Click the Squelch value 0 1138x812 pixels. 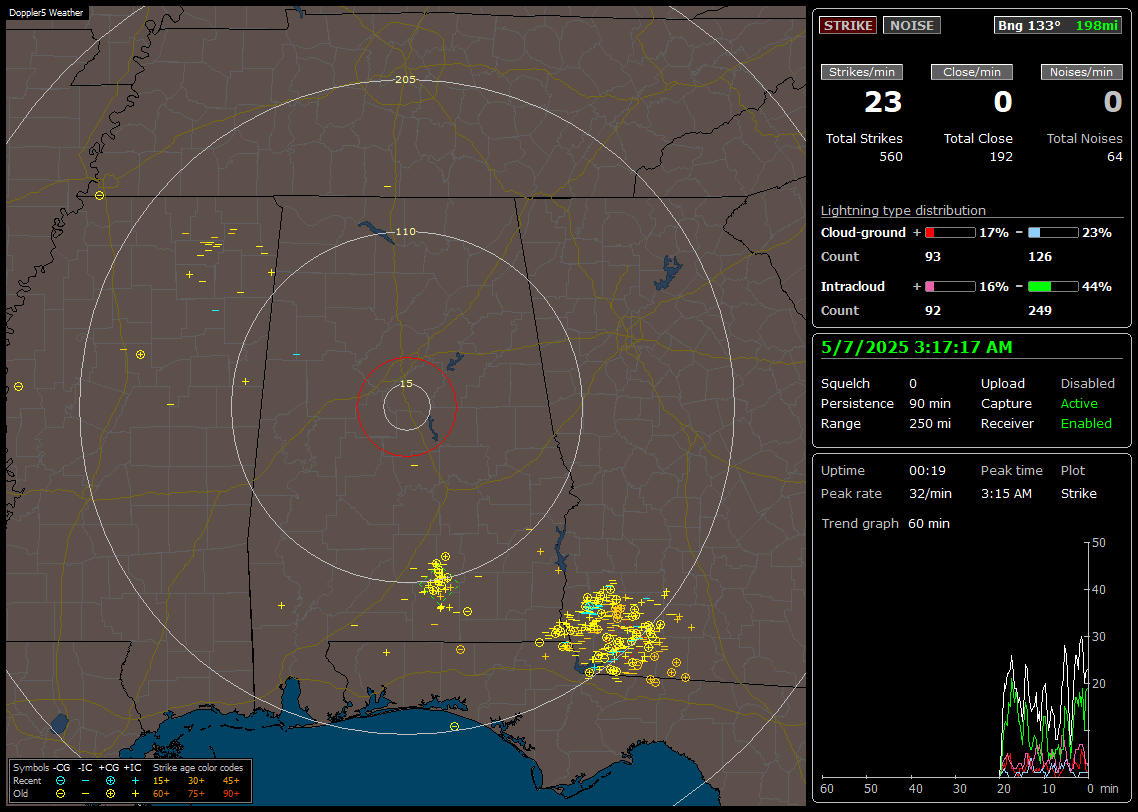coord(913,384)
